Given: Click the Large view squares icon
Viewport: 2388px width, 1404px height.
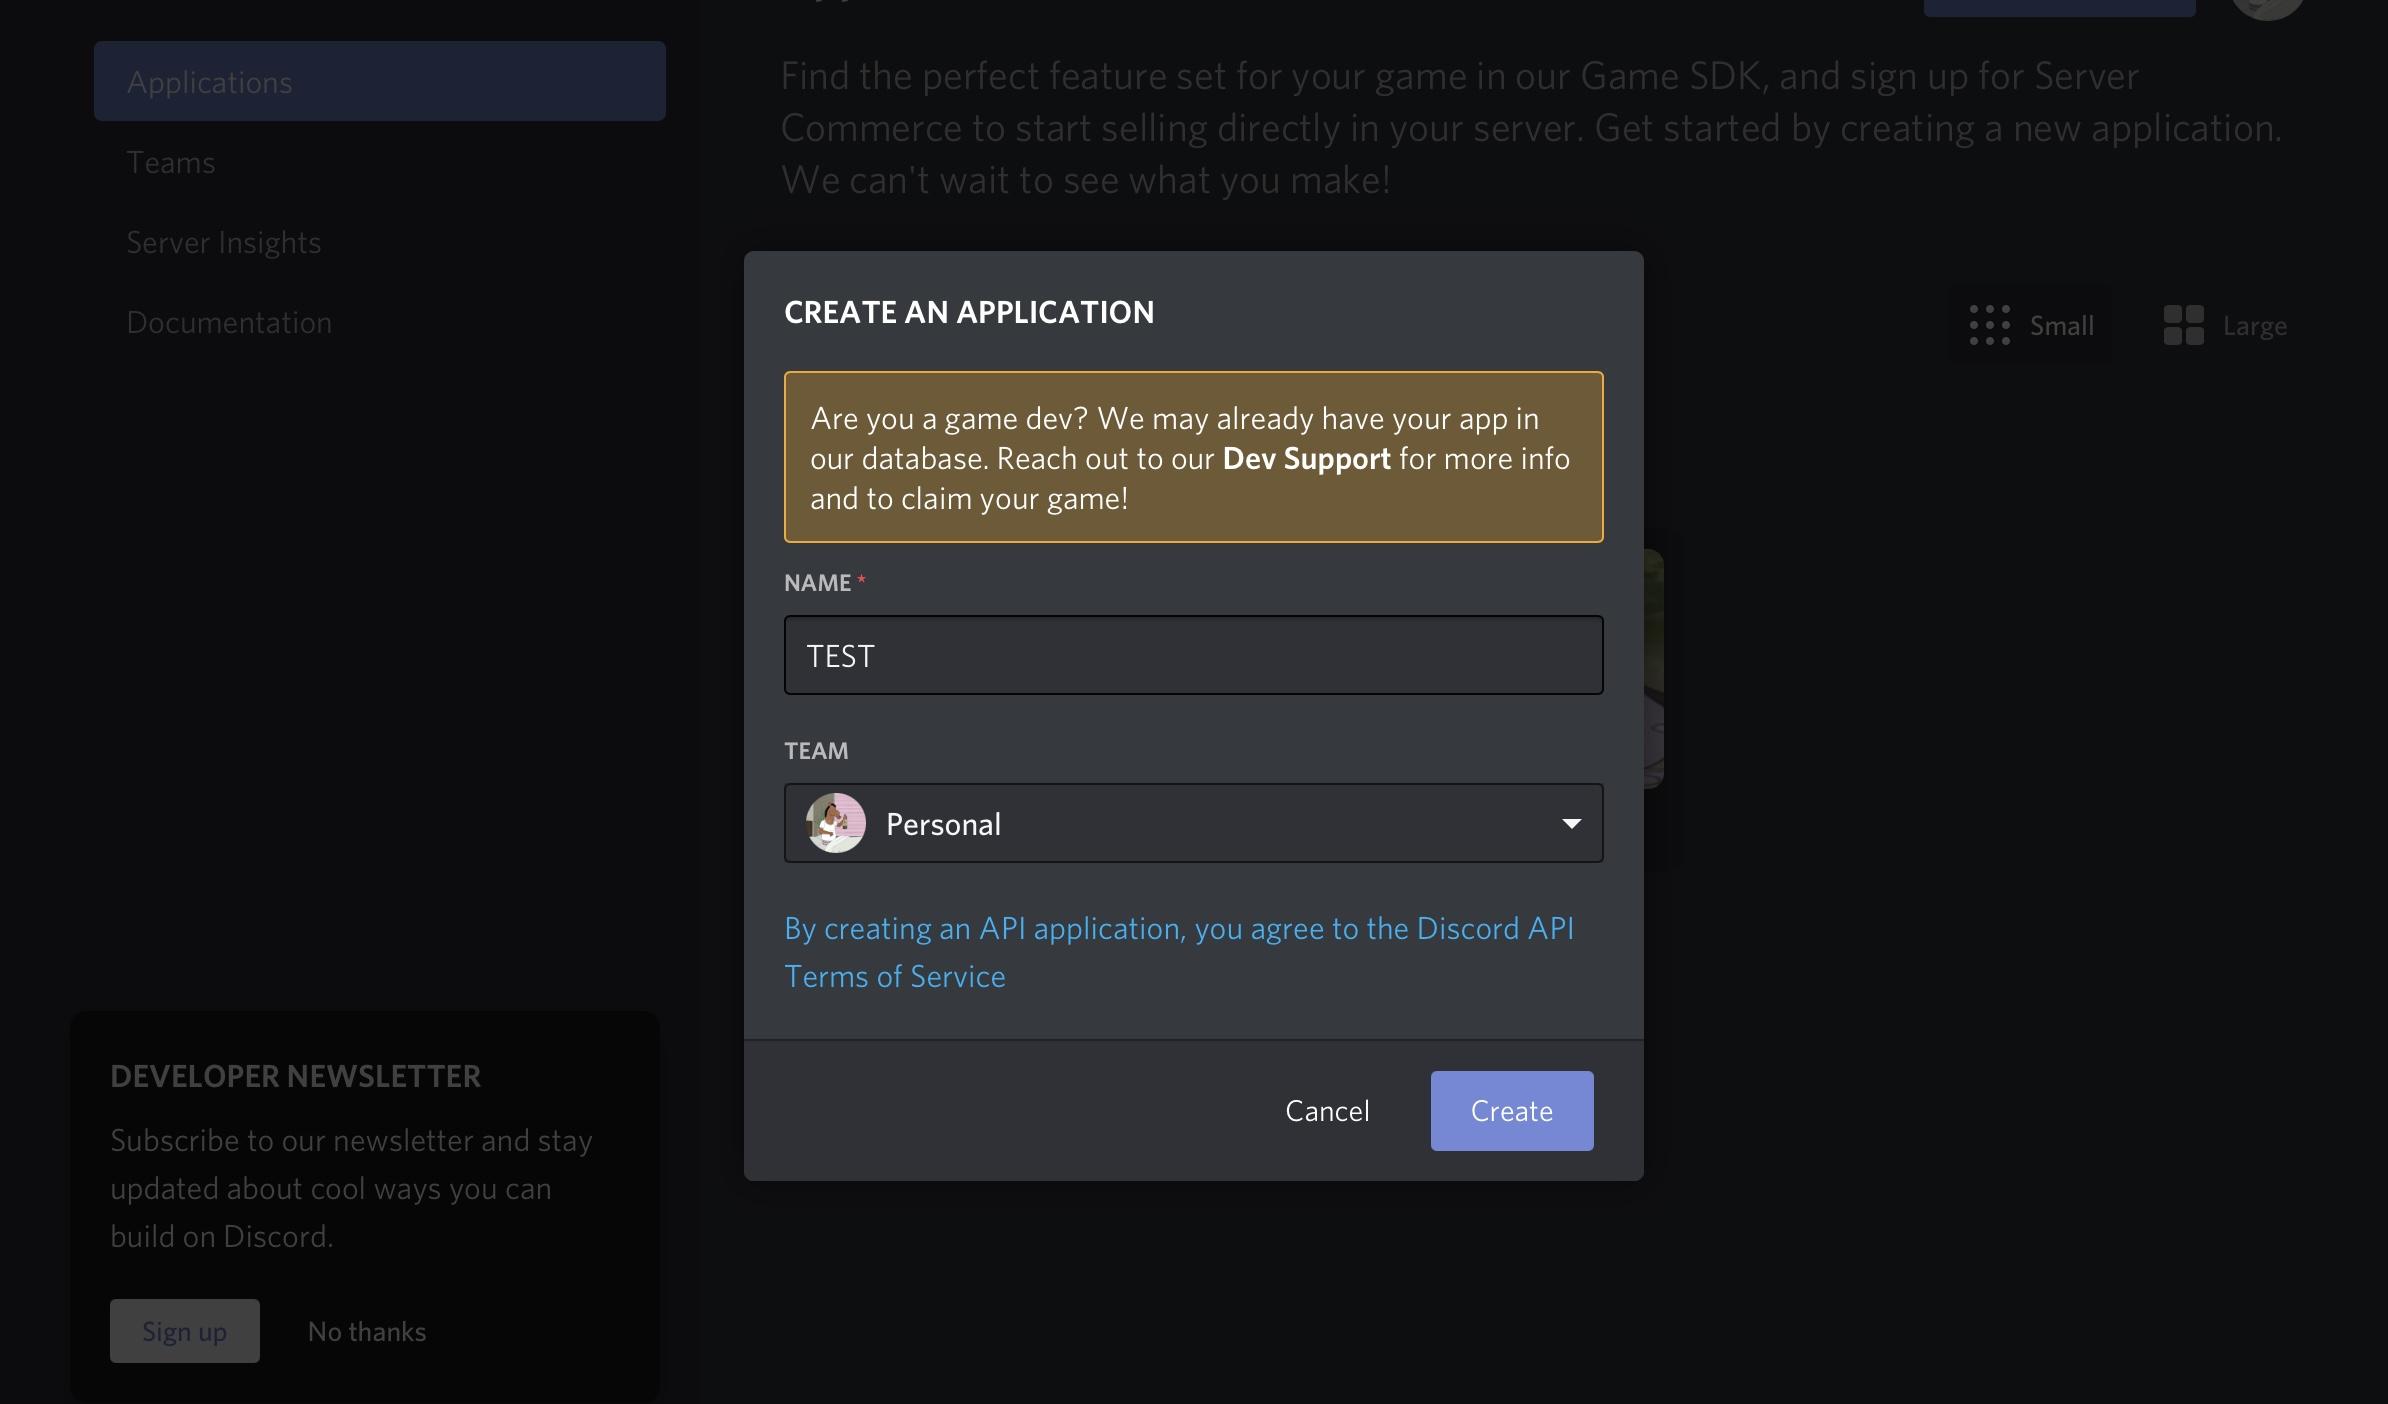Looking at the screenshot, I should 2183,325.
